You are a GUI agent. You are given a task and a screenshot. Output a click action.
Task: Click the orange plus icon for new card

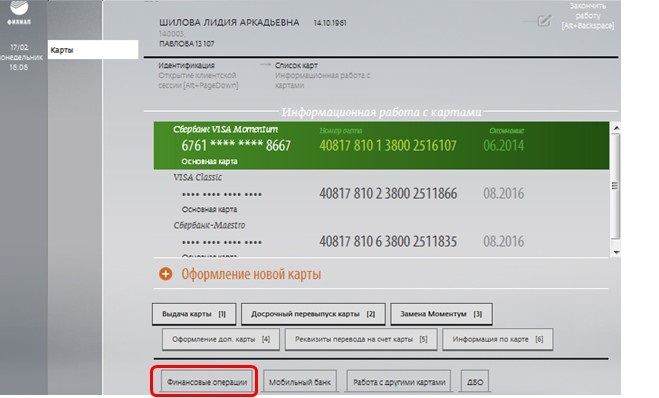pyautogui.click(x=166, y=274)
